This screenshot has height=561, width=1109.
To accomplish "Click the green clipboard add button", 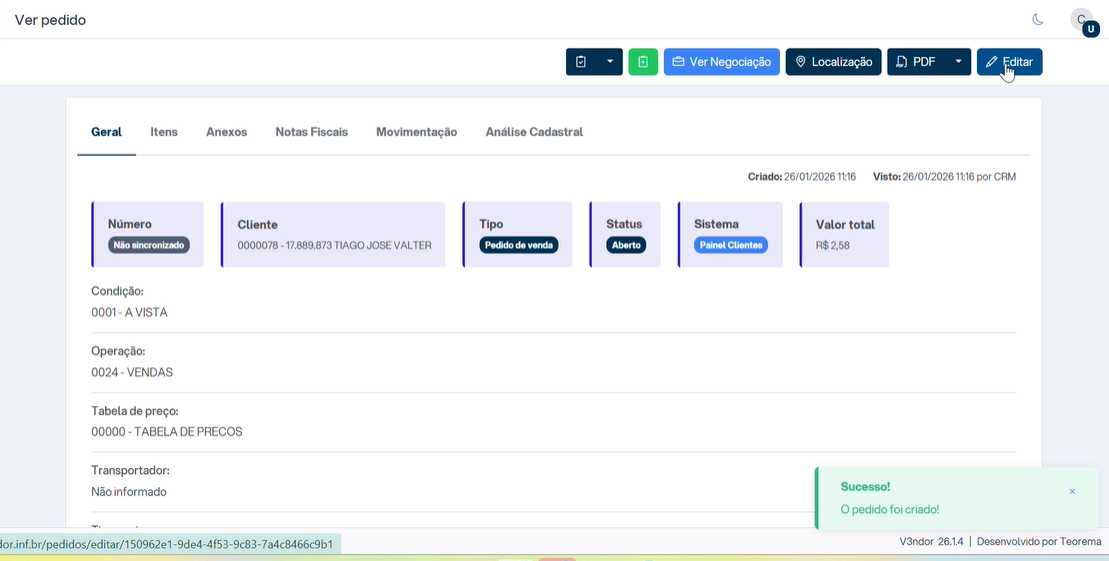I will coord(643,62).
